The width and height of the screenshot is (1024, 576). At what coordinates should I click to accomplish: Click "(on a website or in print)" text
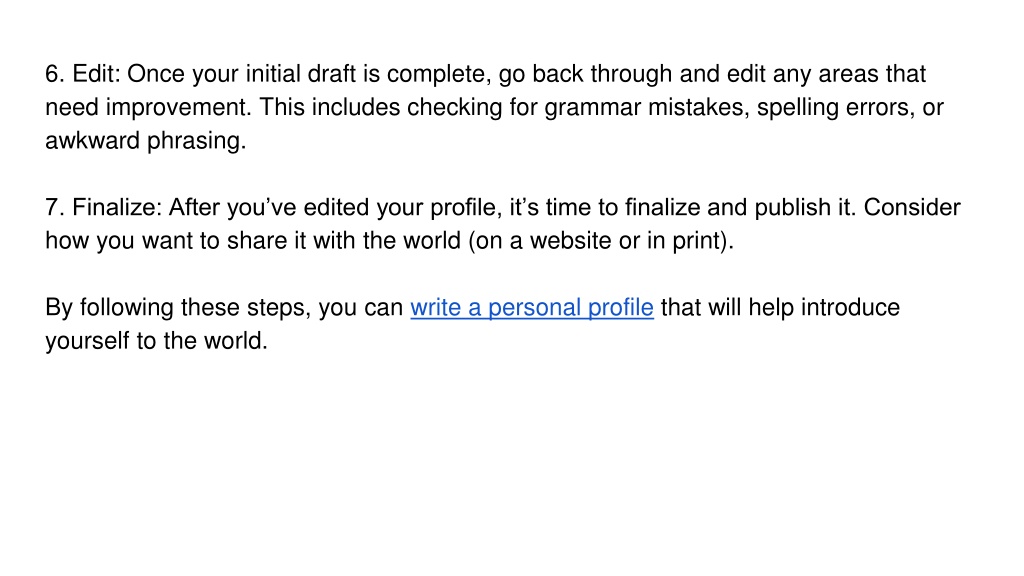point(601,241)
